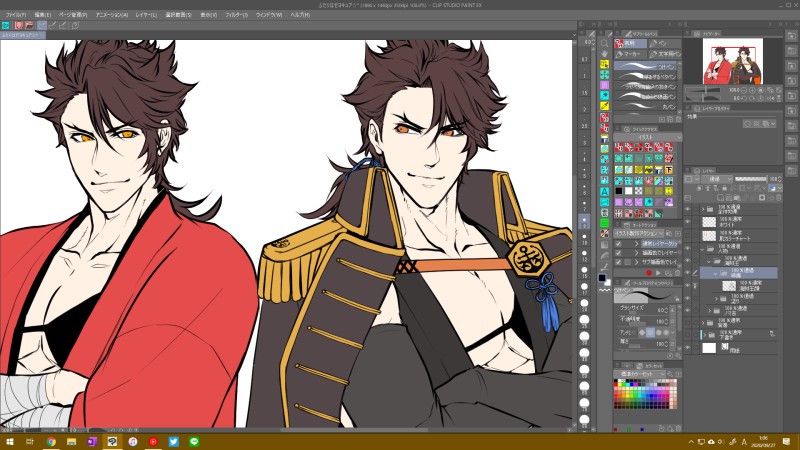Delete auto action with trash icon
The image size is (800, 450).
pos(678,273)
